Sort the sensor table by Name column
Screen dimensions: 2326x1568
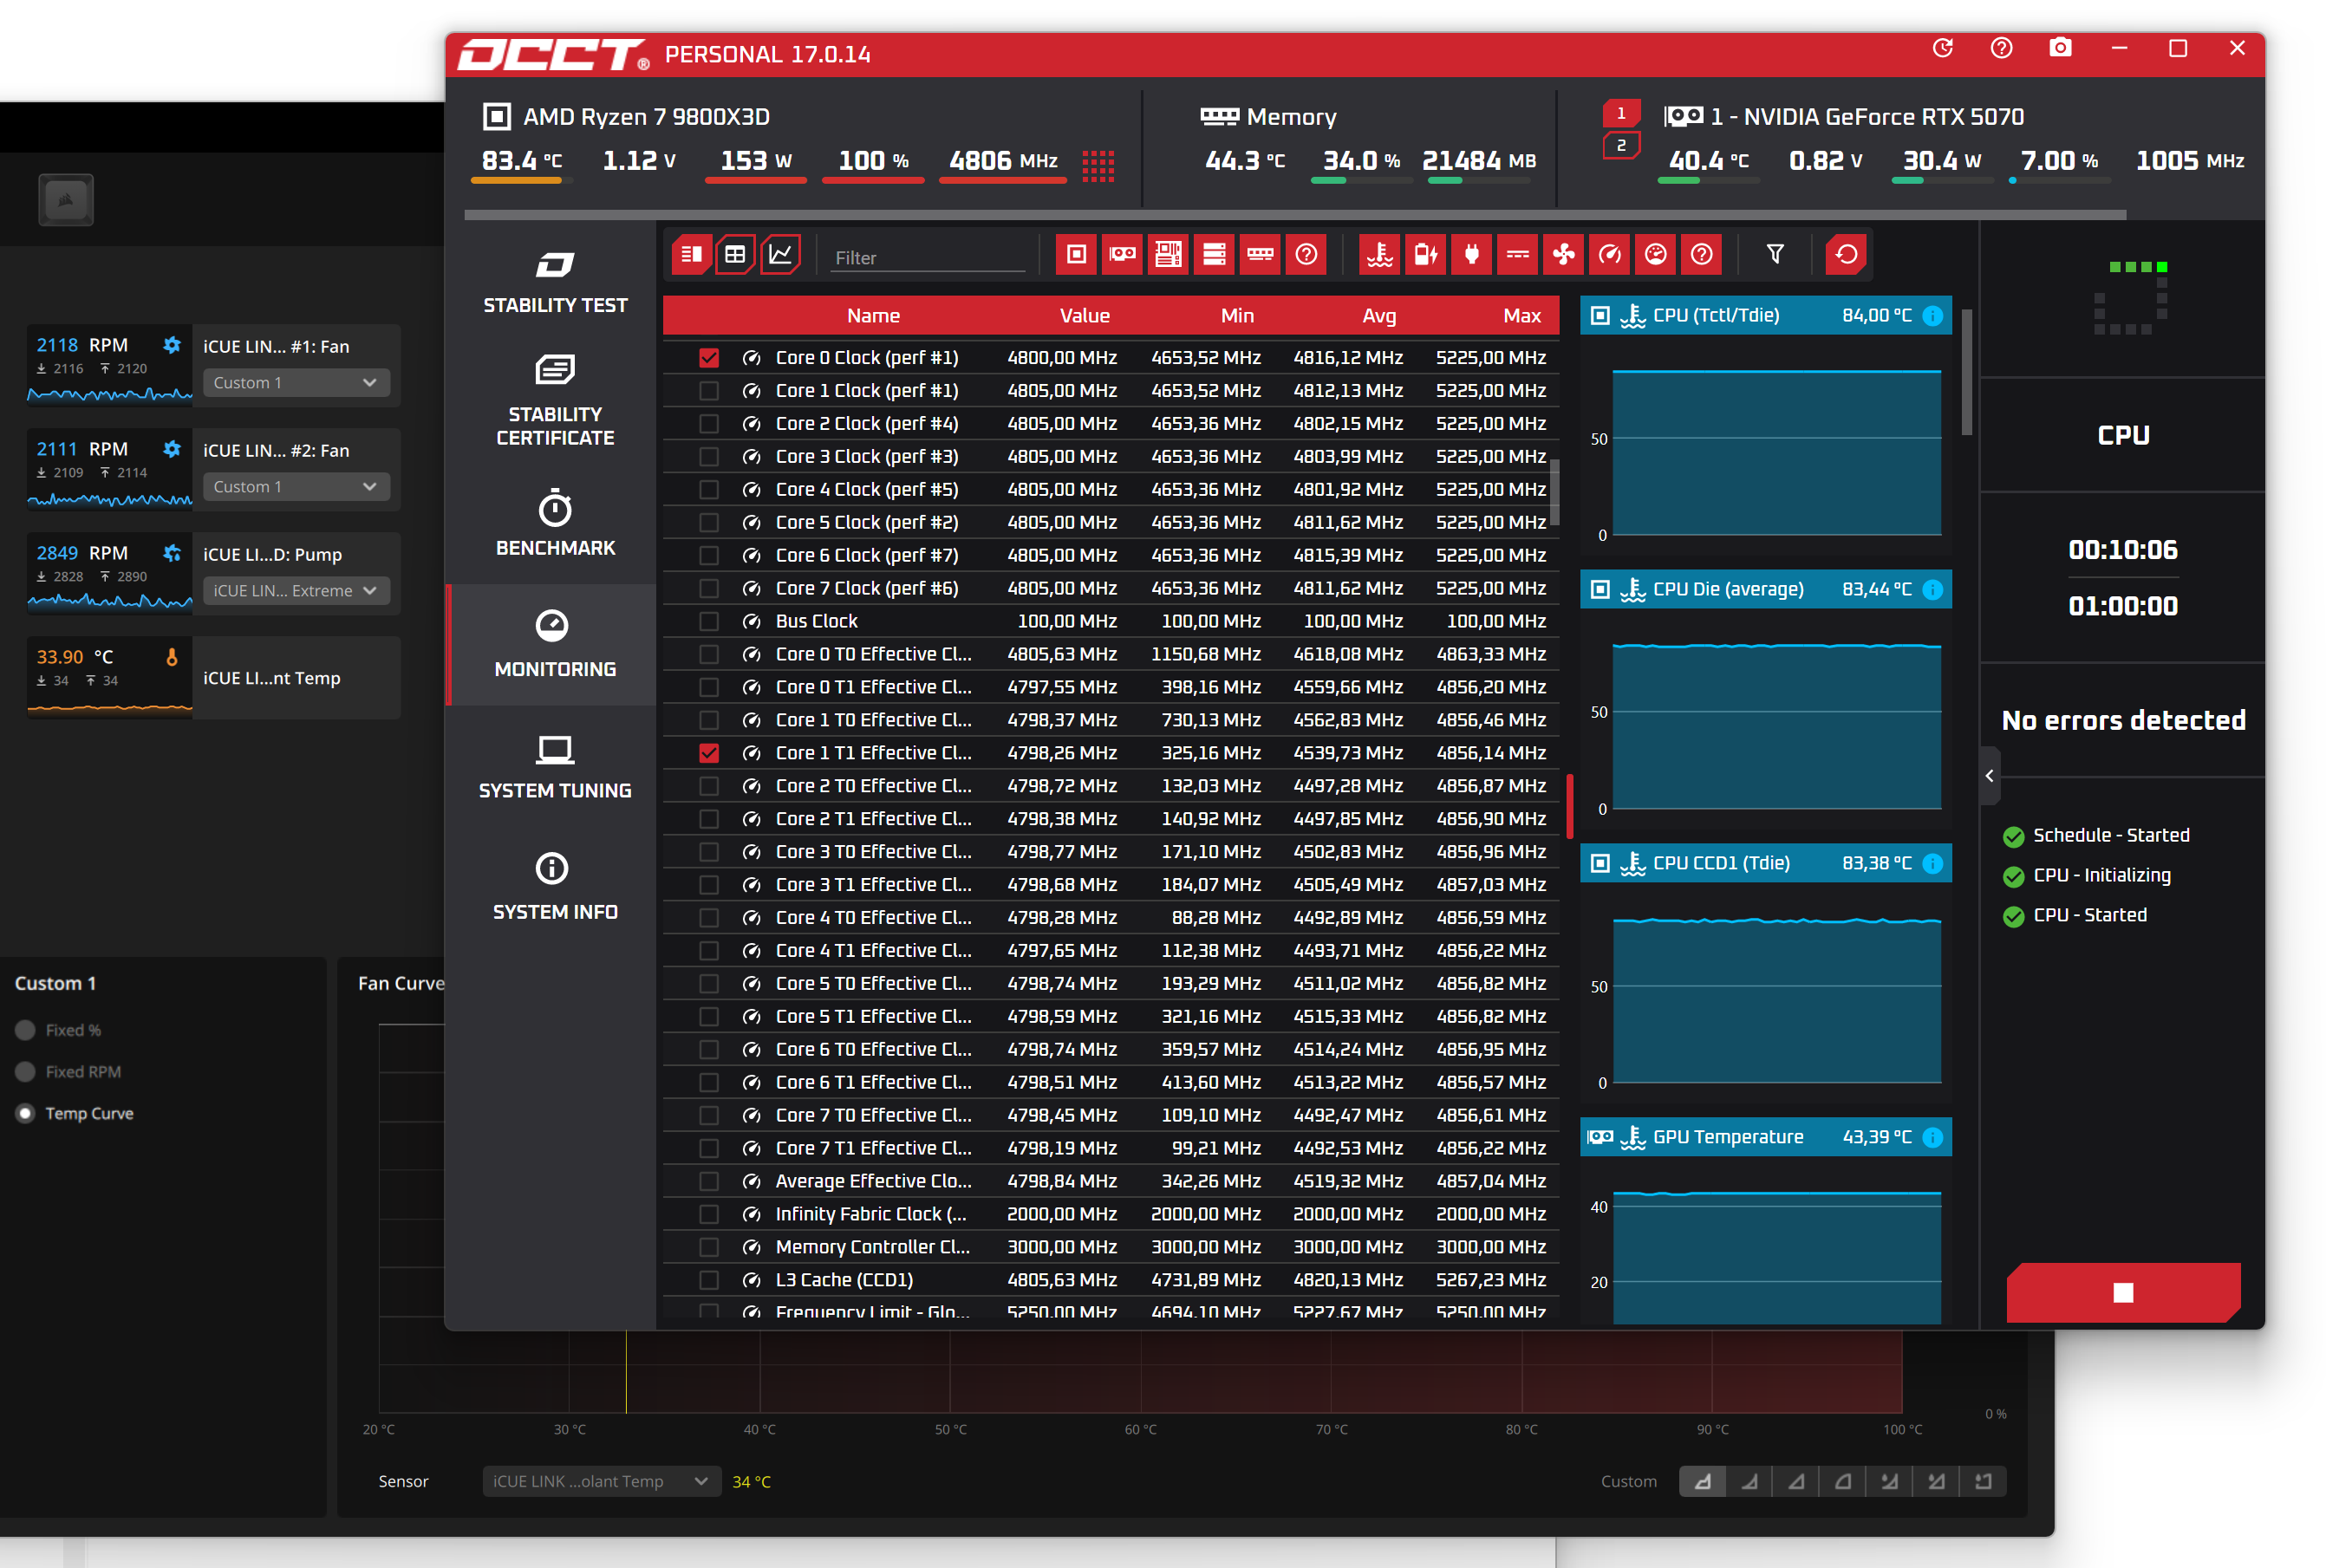(x=873, y=316)
